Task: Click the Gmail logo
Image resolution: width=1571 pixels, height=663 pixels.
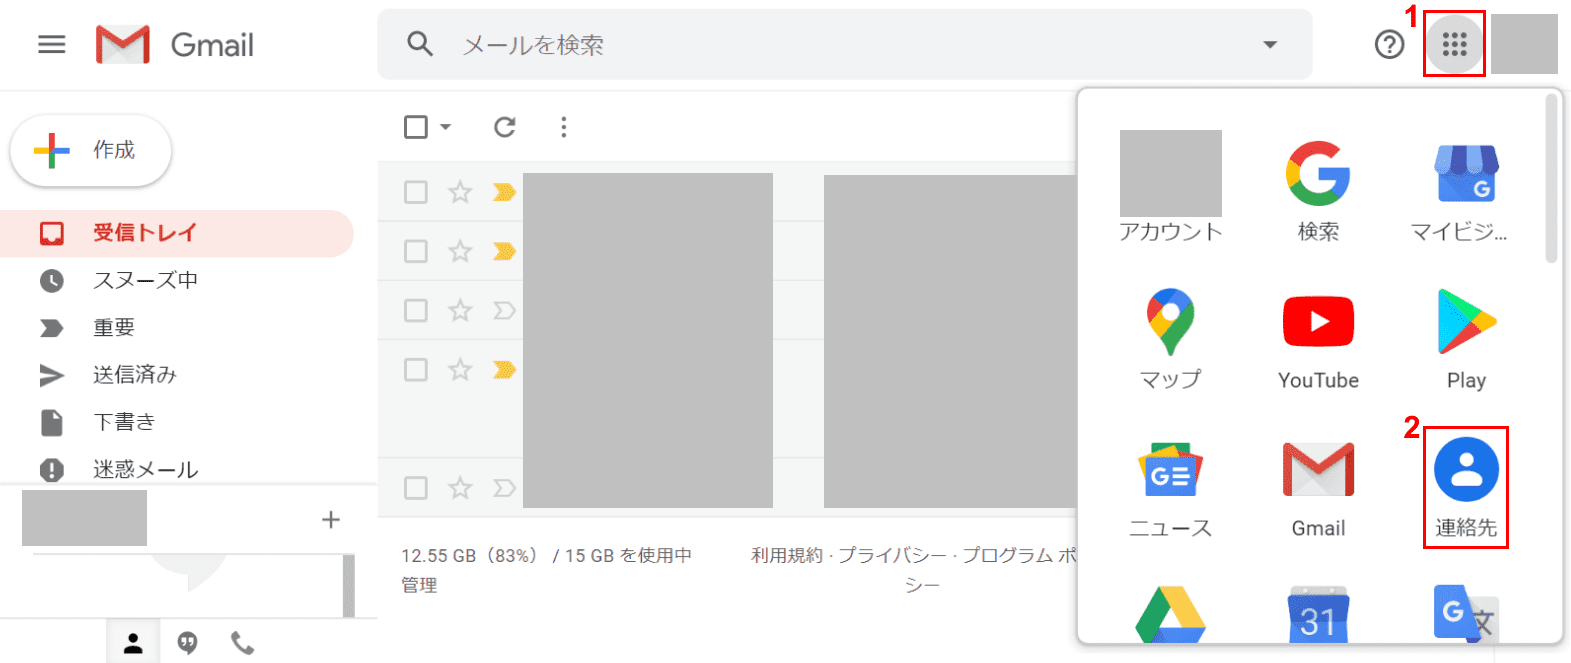Action: (175, 45)
